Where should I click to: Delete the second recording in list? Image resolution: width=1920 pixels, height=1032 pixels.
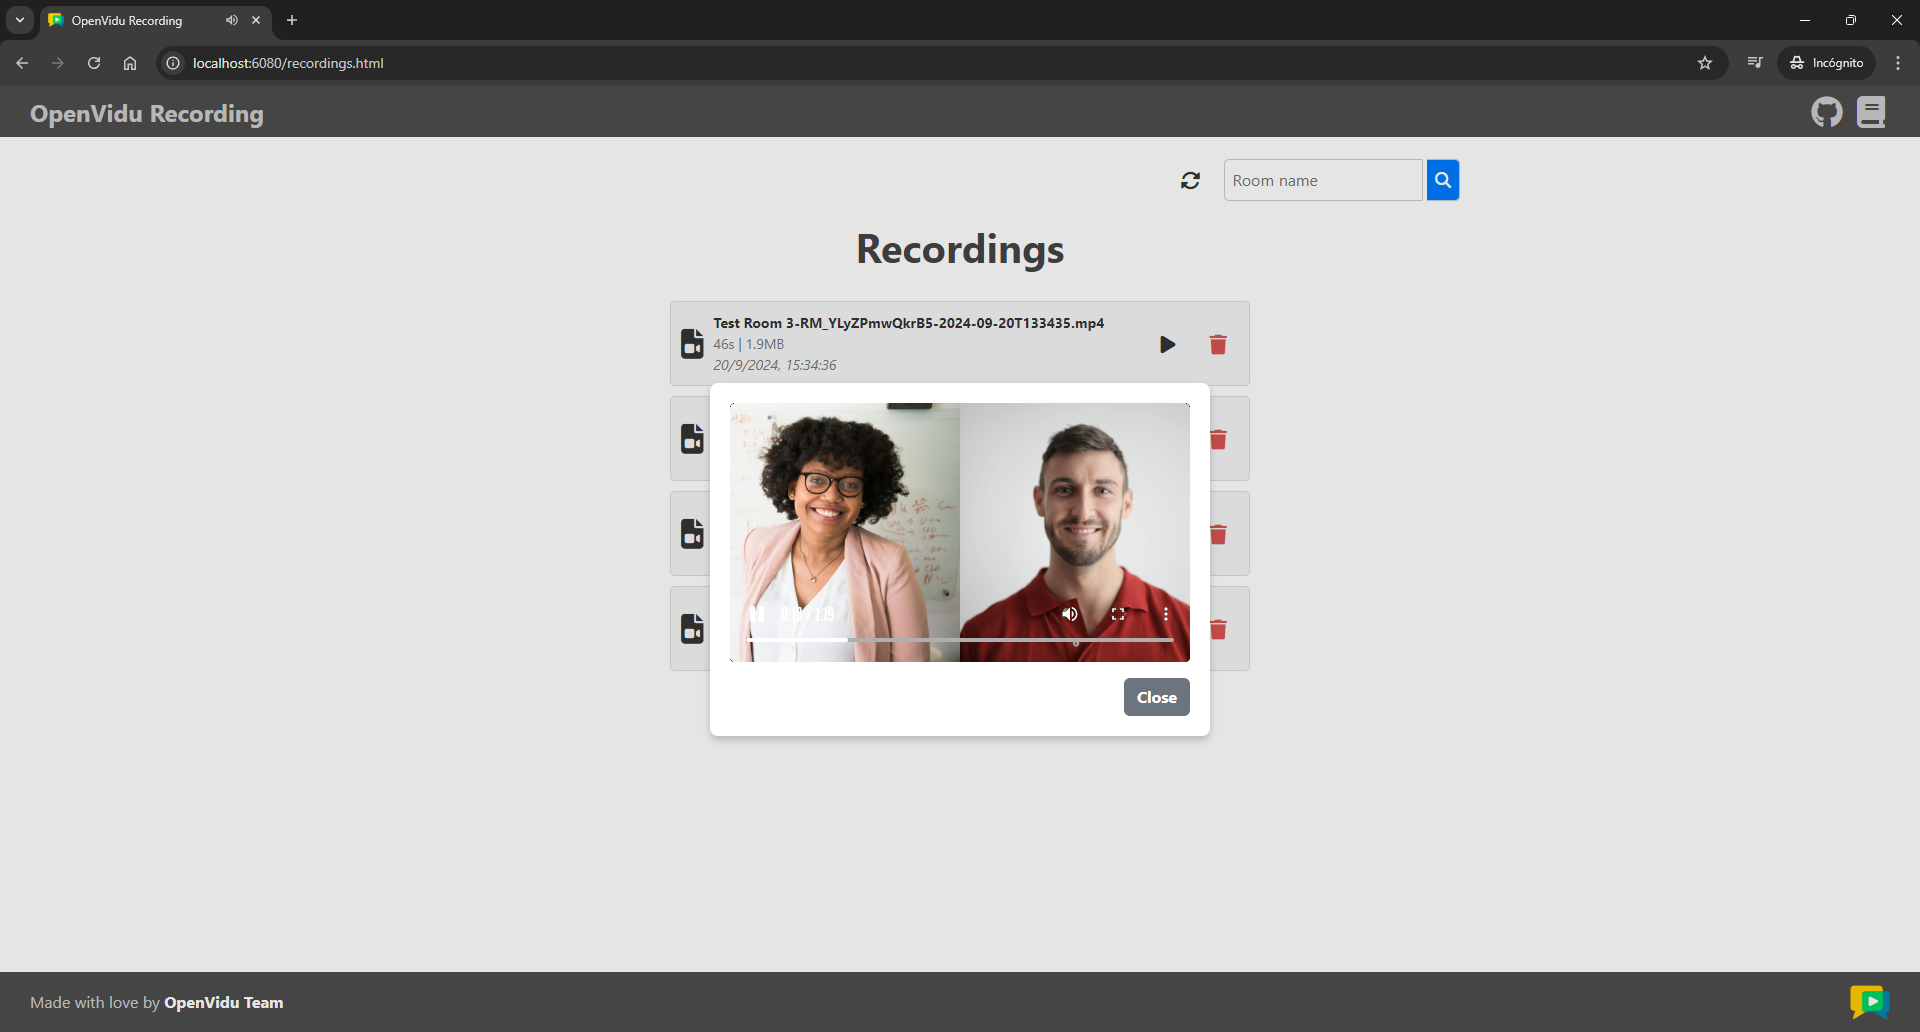[1218, 440]
